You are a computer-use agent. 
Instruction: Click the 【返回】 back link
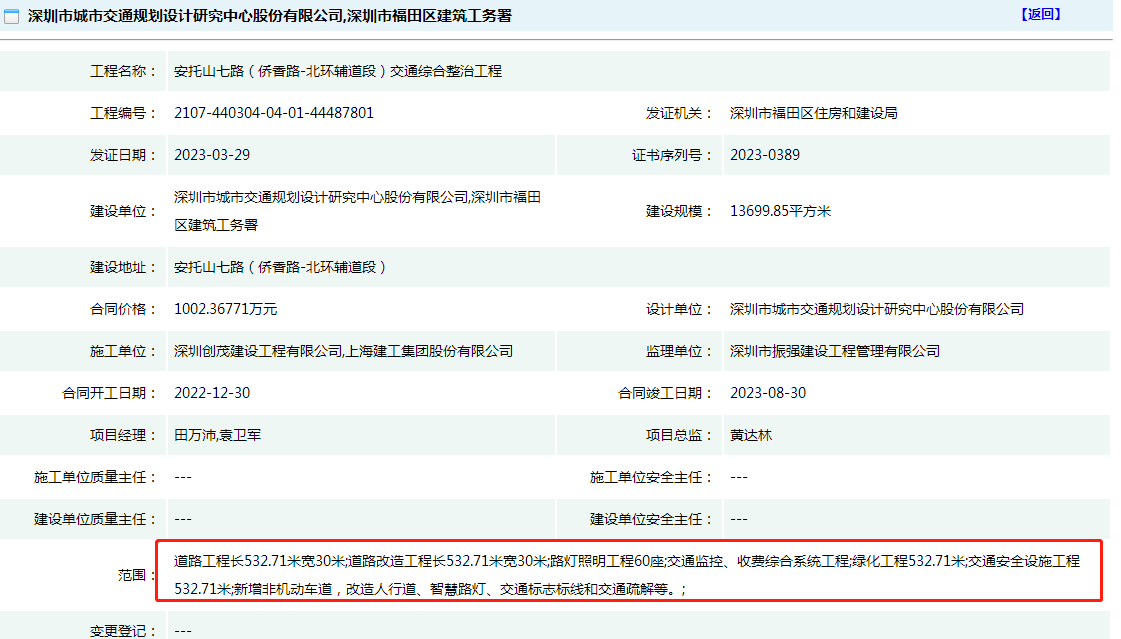point(1041,14)
